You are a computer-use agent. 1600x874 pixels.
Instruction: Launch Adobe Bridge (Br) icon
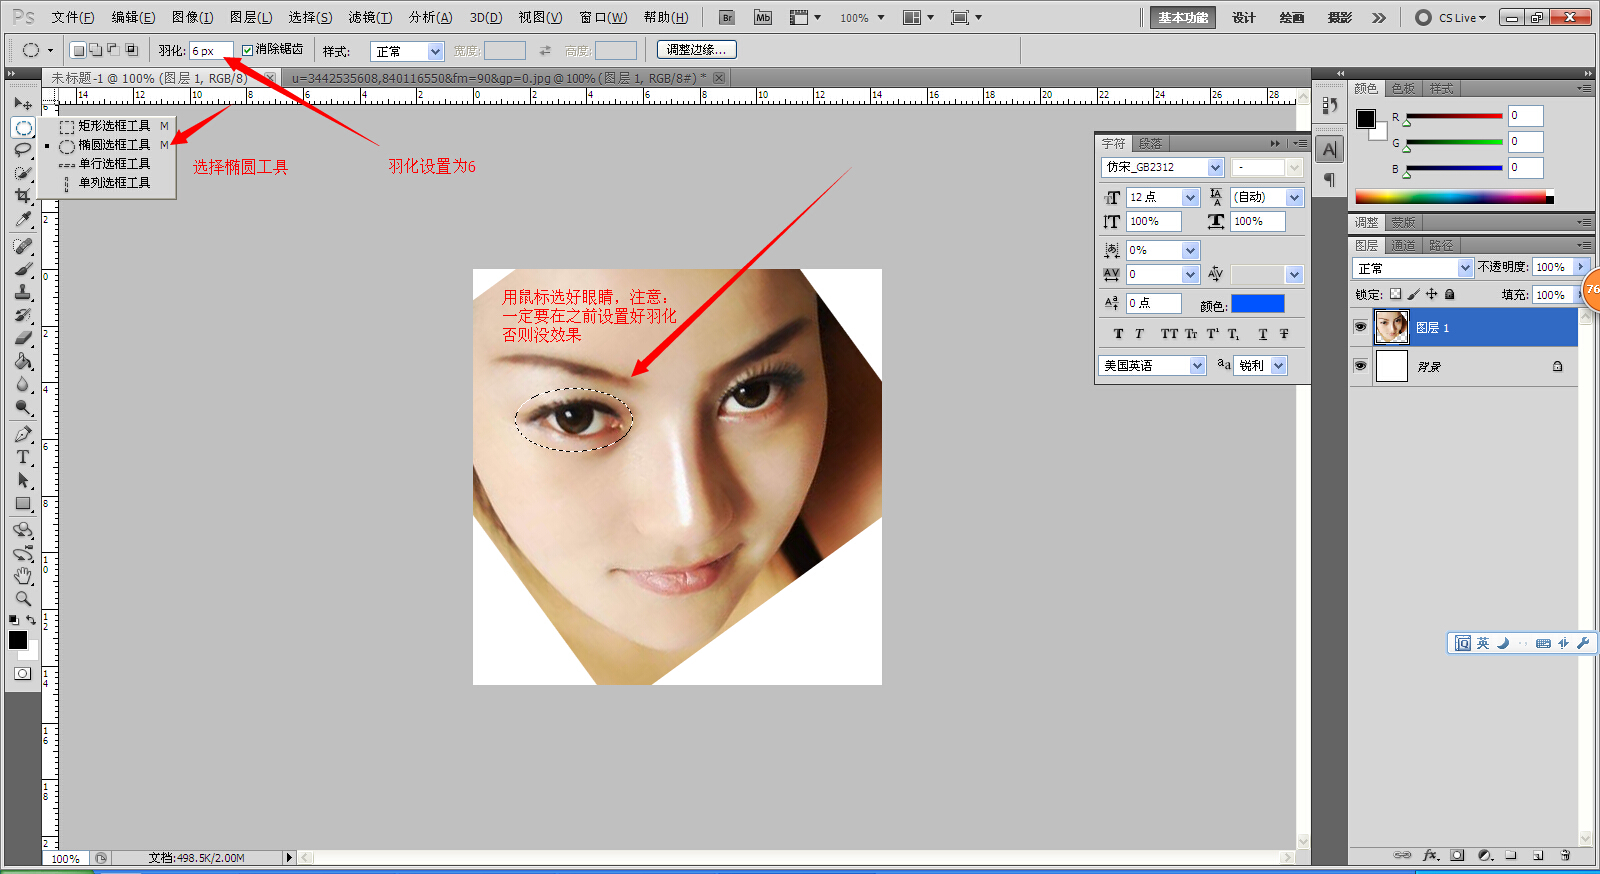[727, 17]
